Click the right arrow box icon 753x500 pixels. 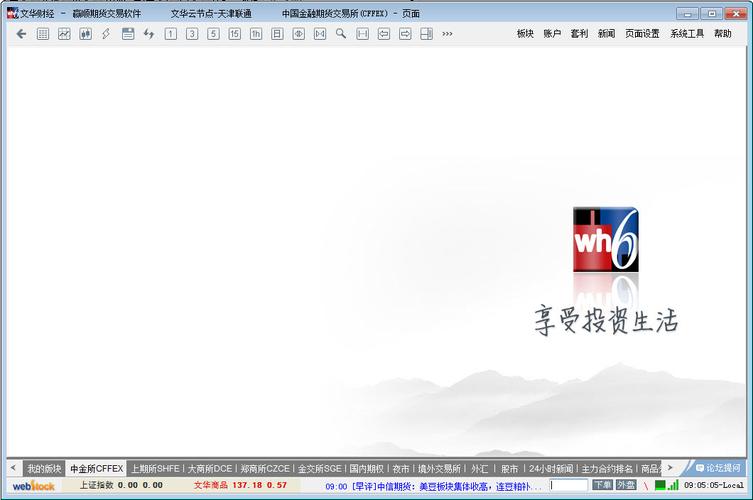[x=405, y=34]
